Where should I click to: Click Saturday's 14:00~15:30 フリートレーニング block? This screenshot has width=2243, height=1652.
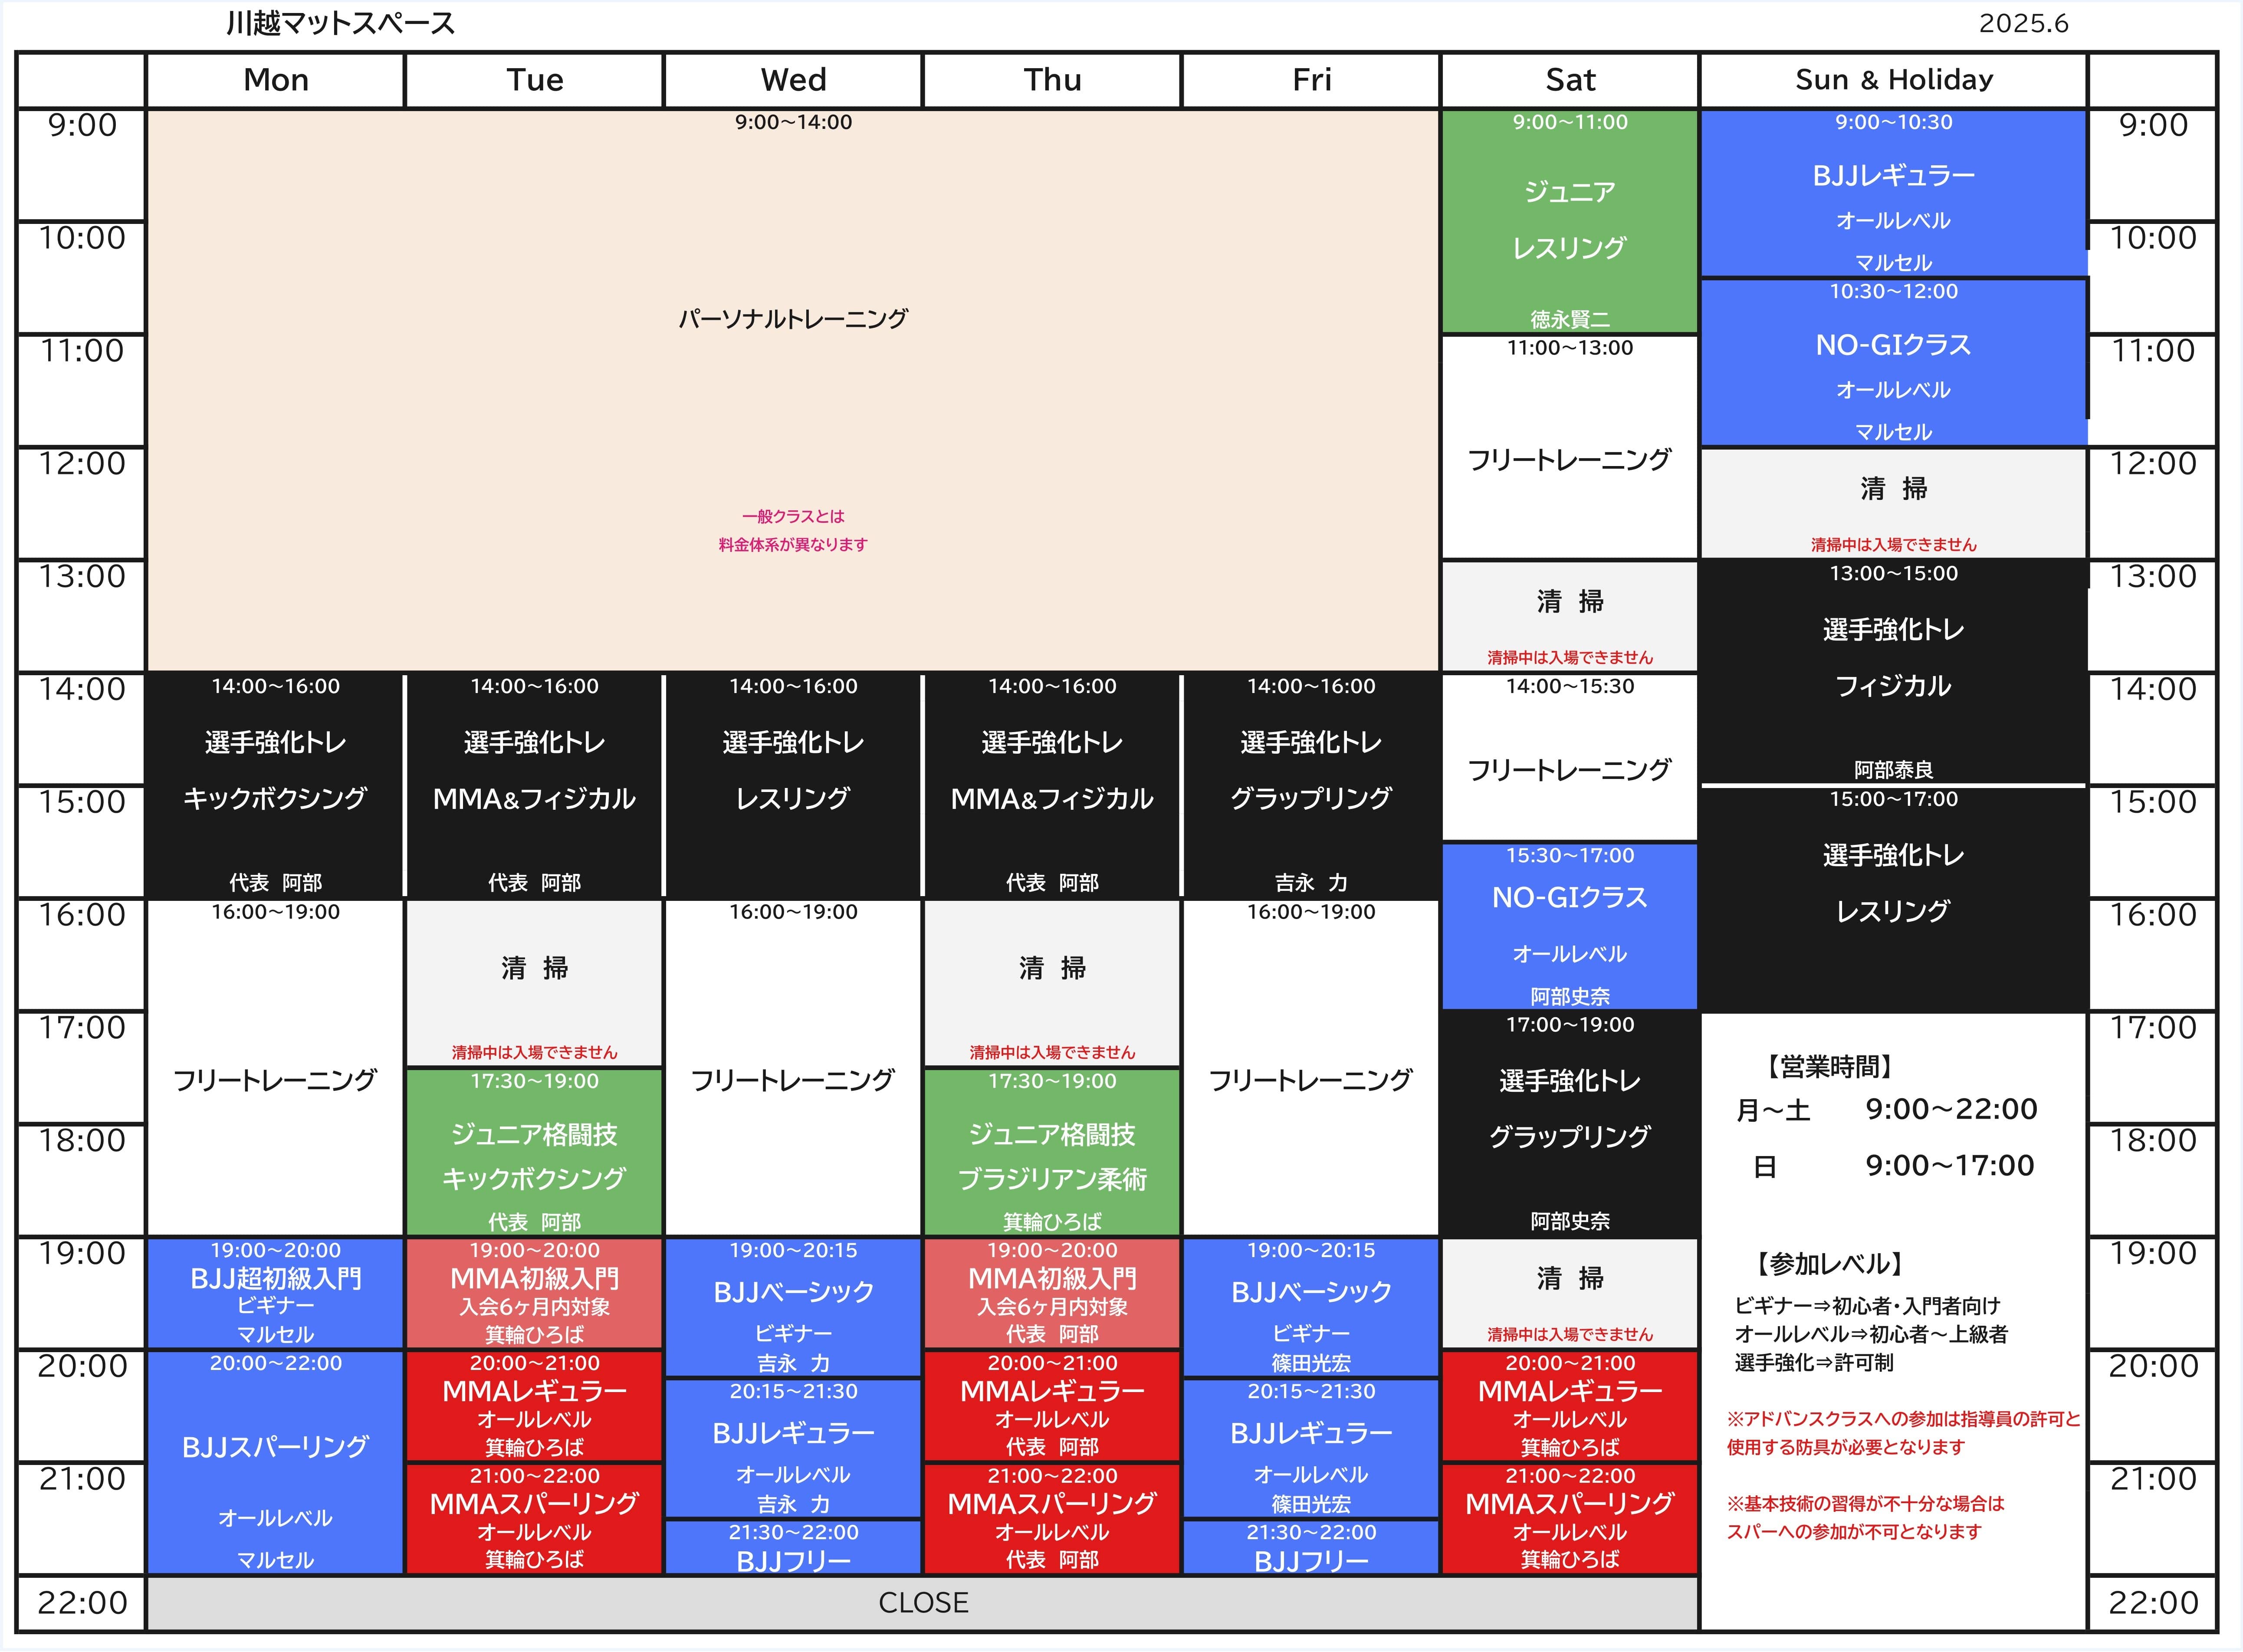1570,757
